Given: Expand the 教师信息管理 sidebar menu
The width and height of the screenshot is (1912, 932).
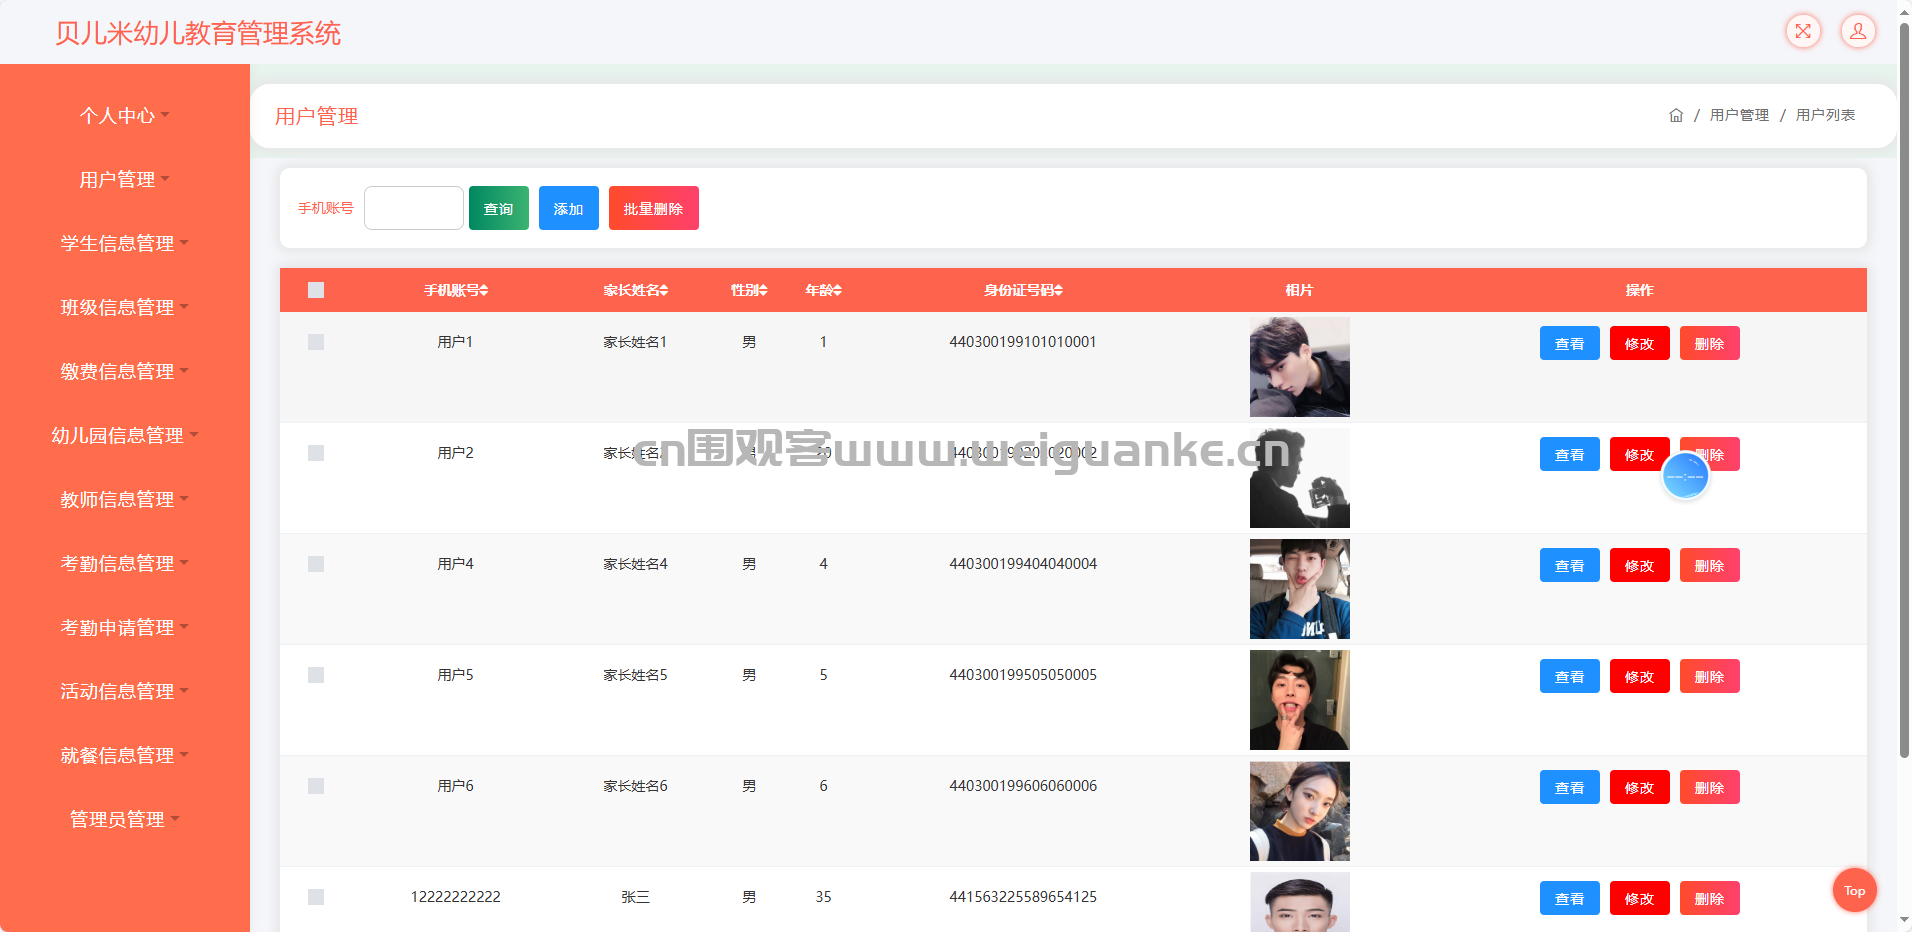Looking at the screenshot, I should pos(124,499).
